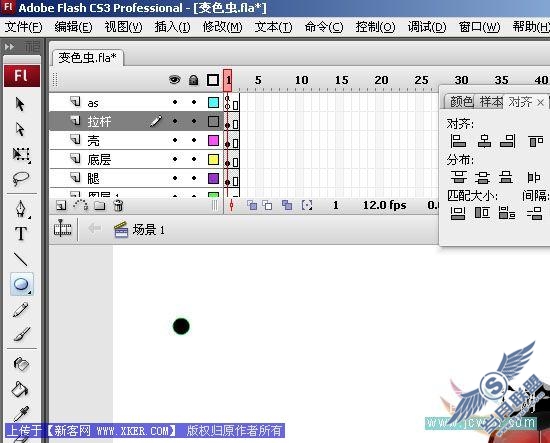Toggle visibility dot of 腿 layer
Screen dimensions: 550x443
point(175,178)
